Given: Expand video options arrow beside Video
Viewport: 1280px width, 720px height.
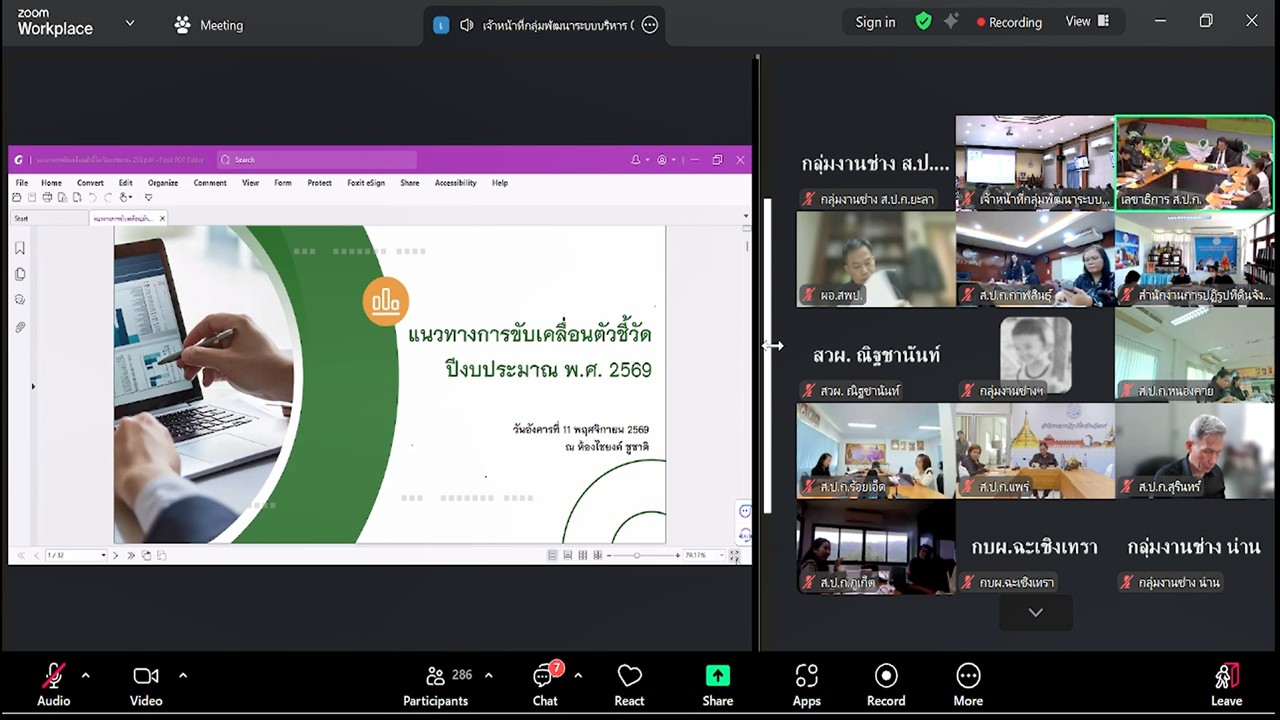Looking at the screenshot, I should pos(183,676).
